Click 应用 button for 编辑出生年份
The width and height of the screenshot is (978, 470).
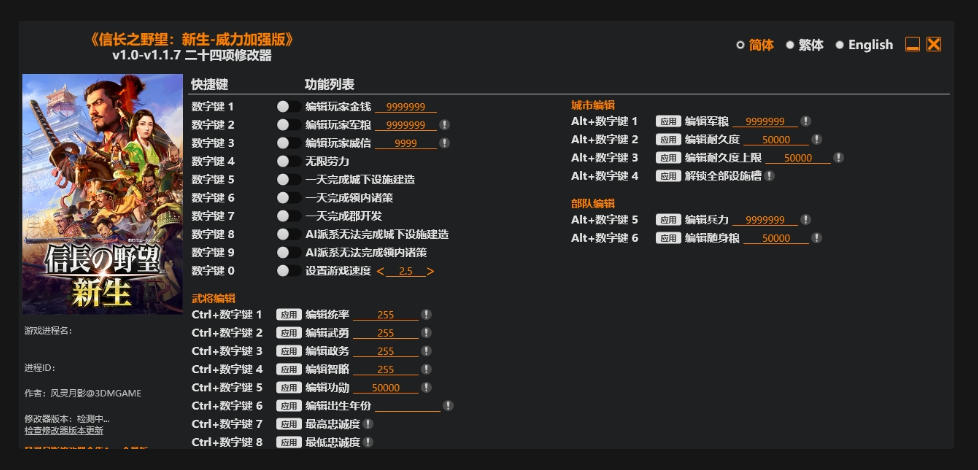point(289,406)
